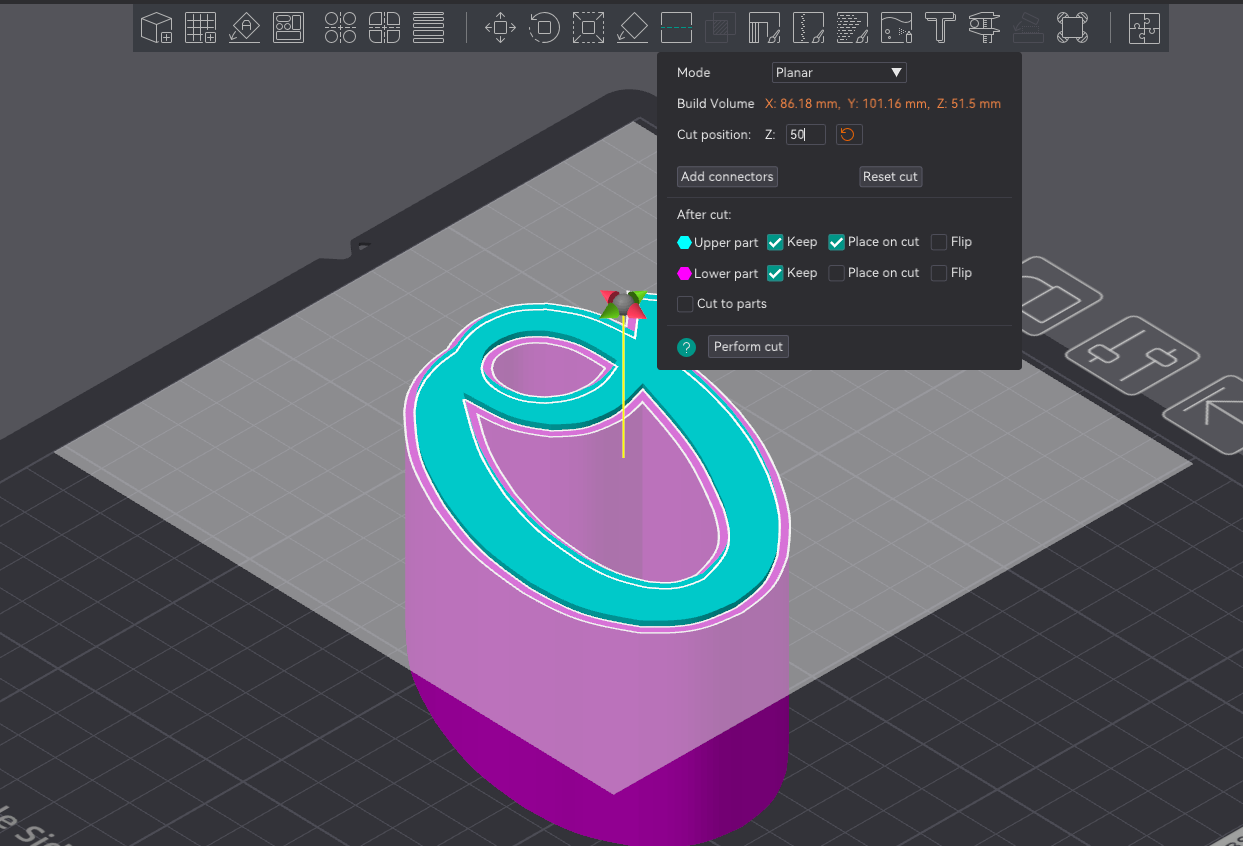Open the Assembly view puzzle icon
This screenshot has width=1243, height=846.
(1144, 27)
